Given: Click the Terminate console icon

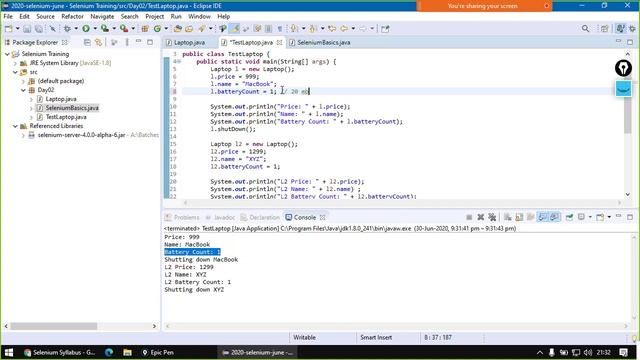Looking at the screenshot, I should pyautogui.click(x=469, y=217).
